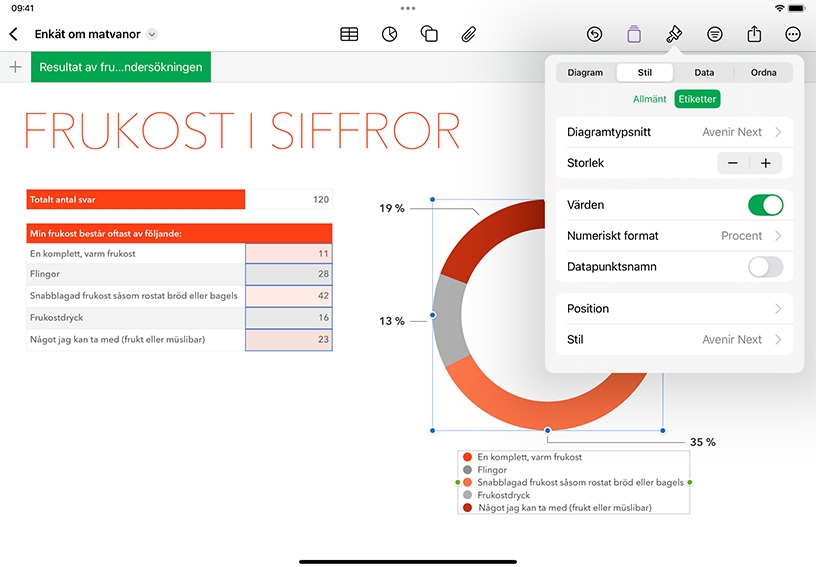The height and width of the screenshot is (567, 816).
Task: Select the FRUKOST I SIFFROR title
Action: 242,130
